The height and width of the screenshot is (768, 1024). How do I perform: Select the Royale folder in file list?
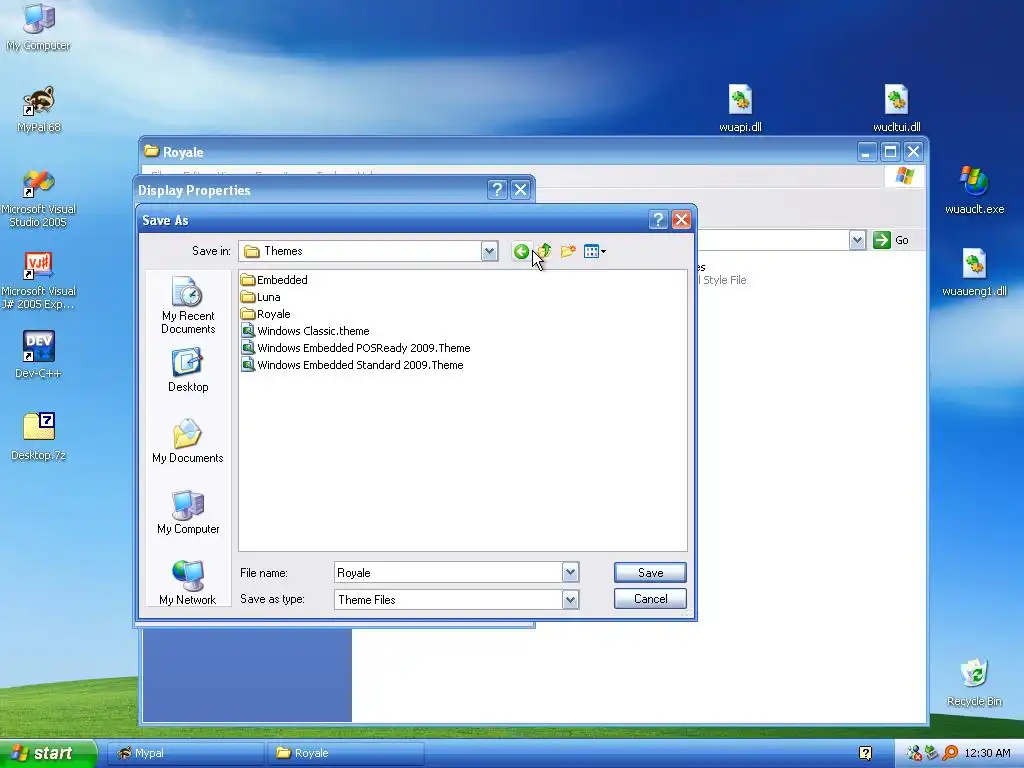coord(266,313)
